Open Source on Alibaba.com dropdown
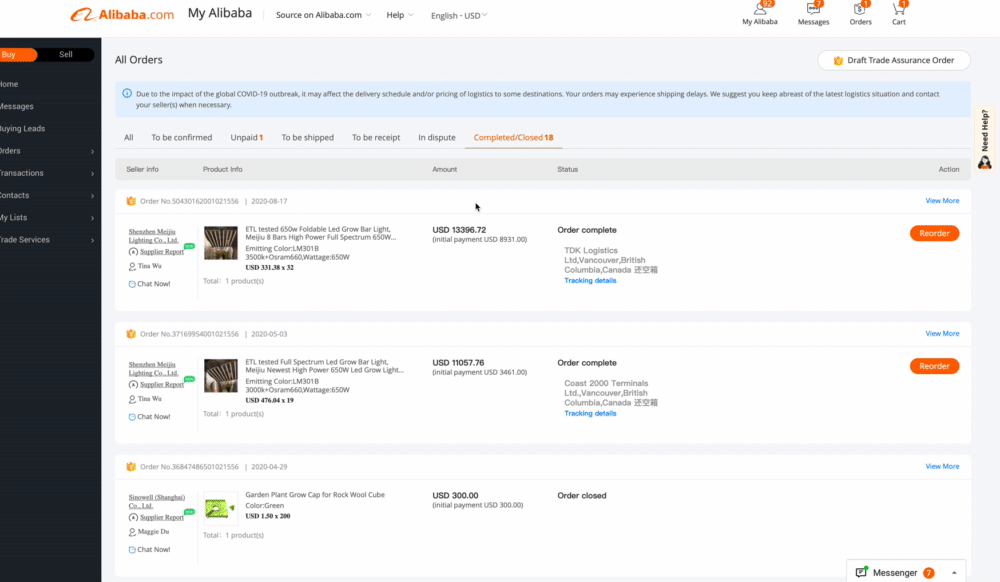The image size is (1000, 582). tap(323, 15)
